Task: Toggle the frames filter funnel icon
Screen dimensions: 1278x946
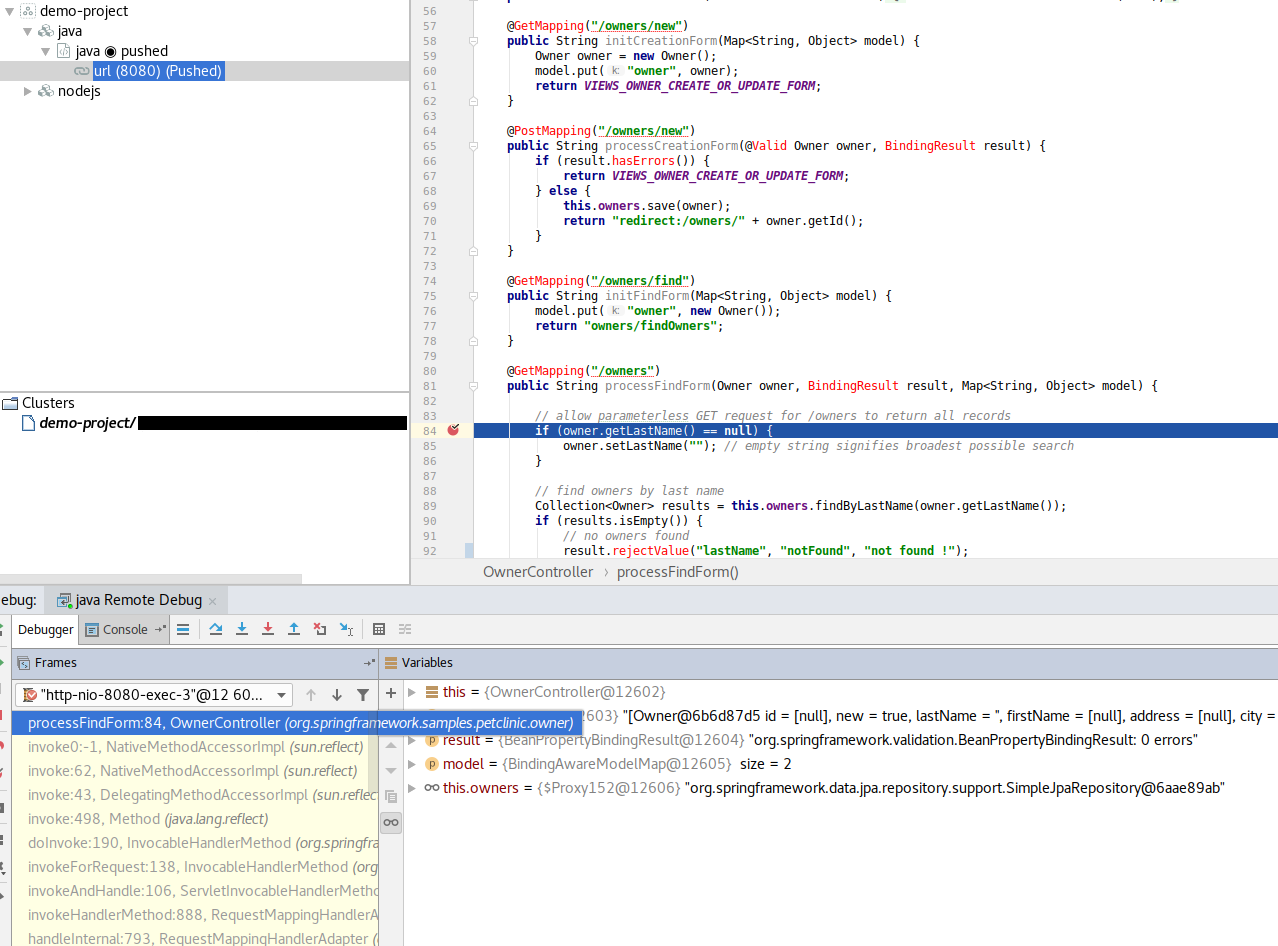Action: point(363,695)
